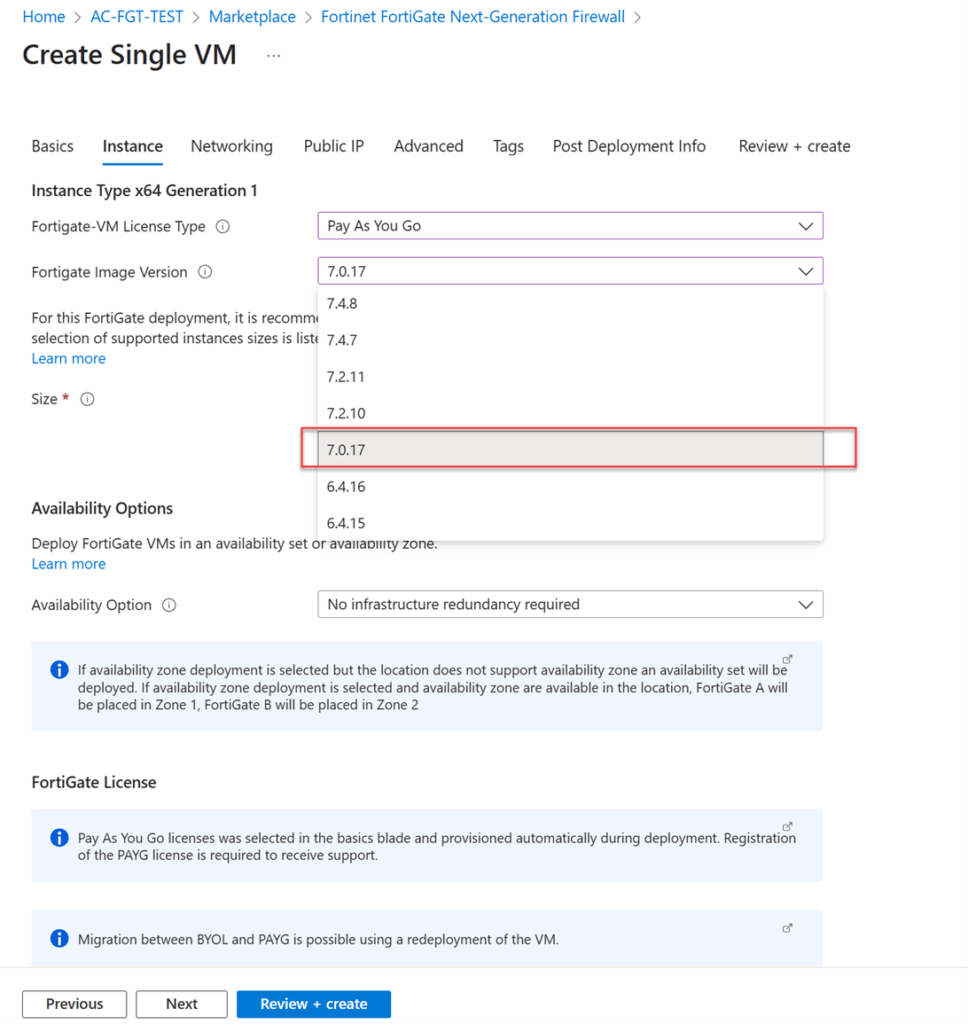968x1024 pixels.
Task: Open external link icon in PAYG license notice
Action: click(787, 827)
